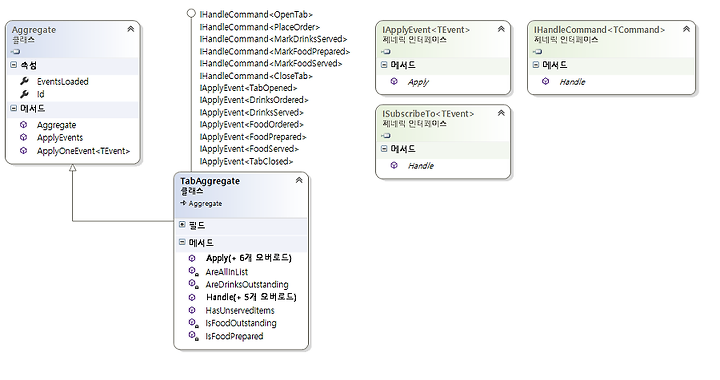Click the IApplyEvent<TabClosed> interface label
The width and height of the screenshot is (720, 380).
pos(246,162)
